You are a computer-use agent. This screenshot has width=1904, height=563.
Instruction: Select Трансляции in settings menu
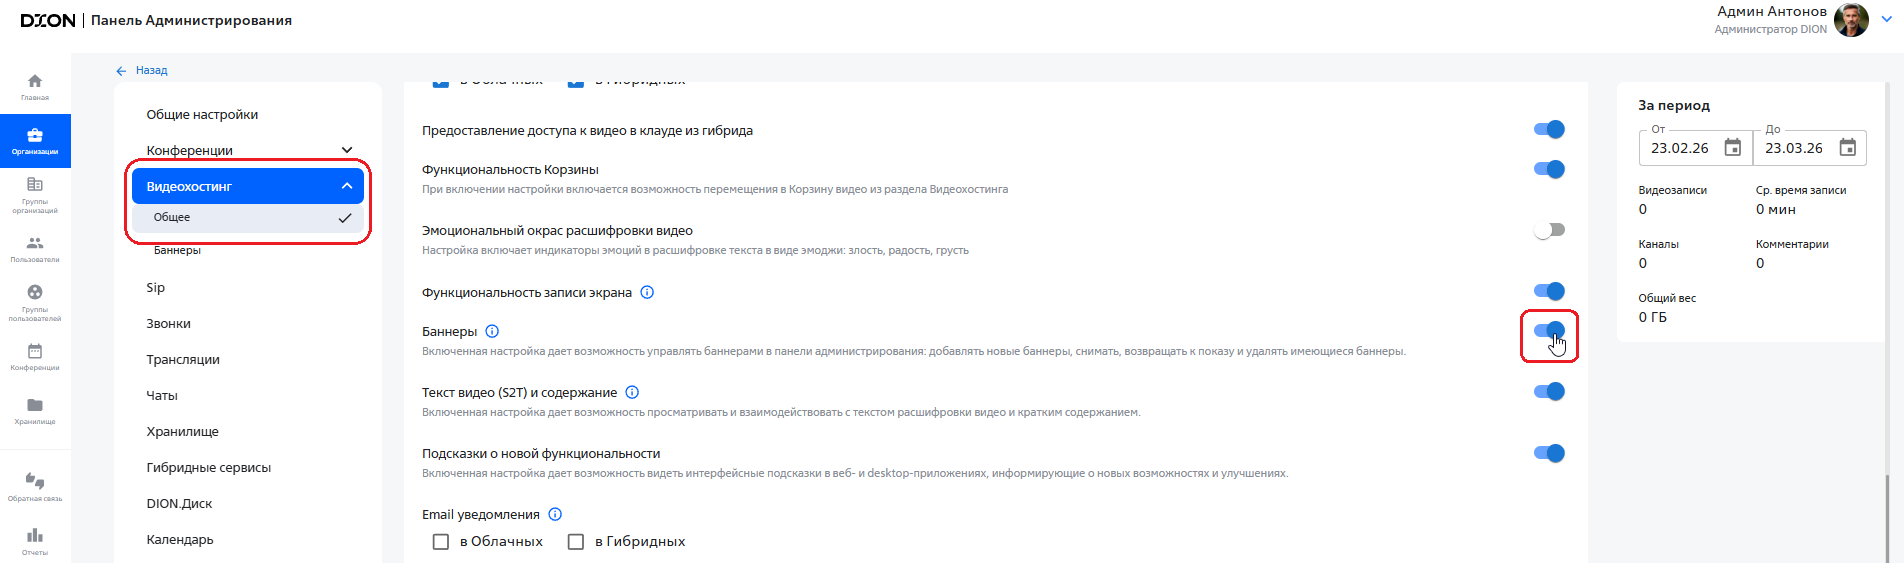tap(183, 359)
